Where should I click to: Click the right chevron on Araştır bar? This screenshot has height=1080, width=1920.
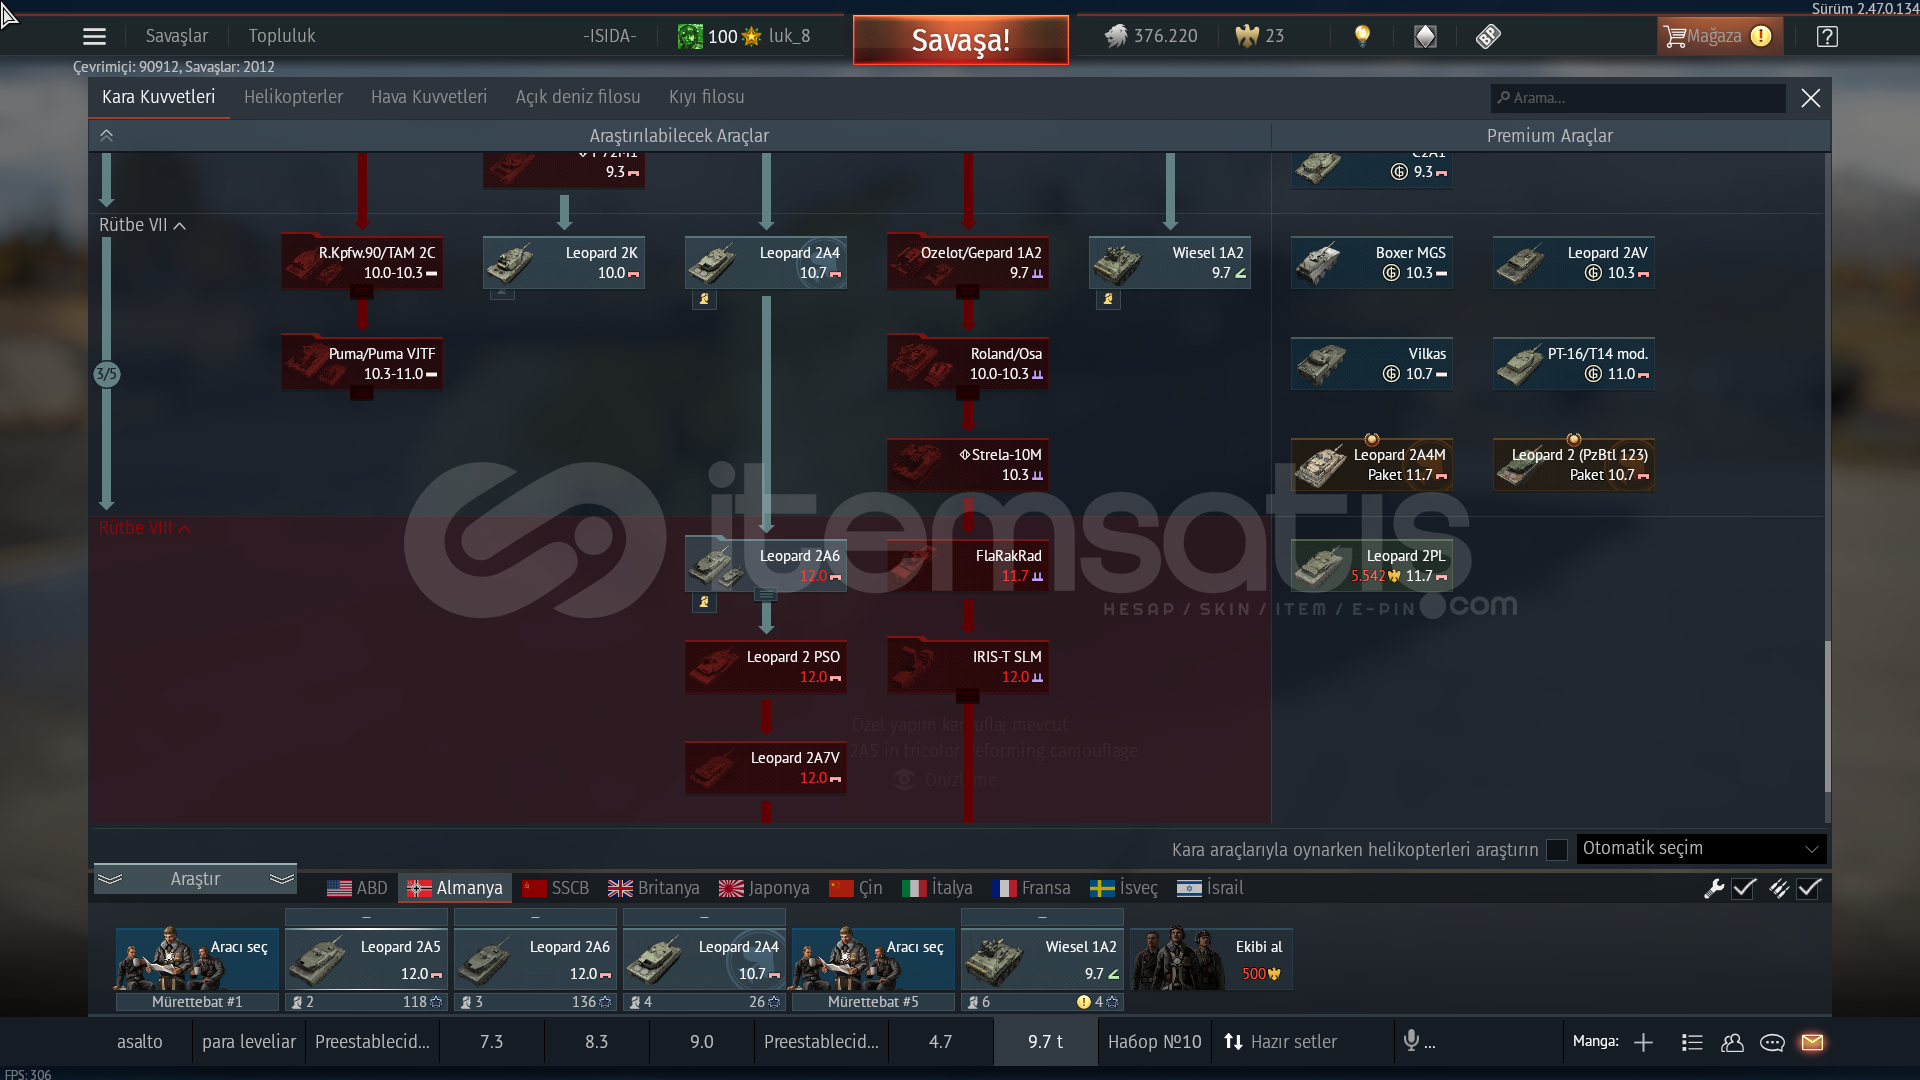click(x=282, y=879)
